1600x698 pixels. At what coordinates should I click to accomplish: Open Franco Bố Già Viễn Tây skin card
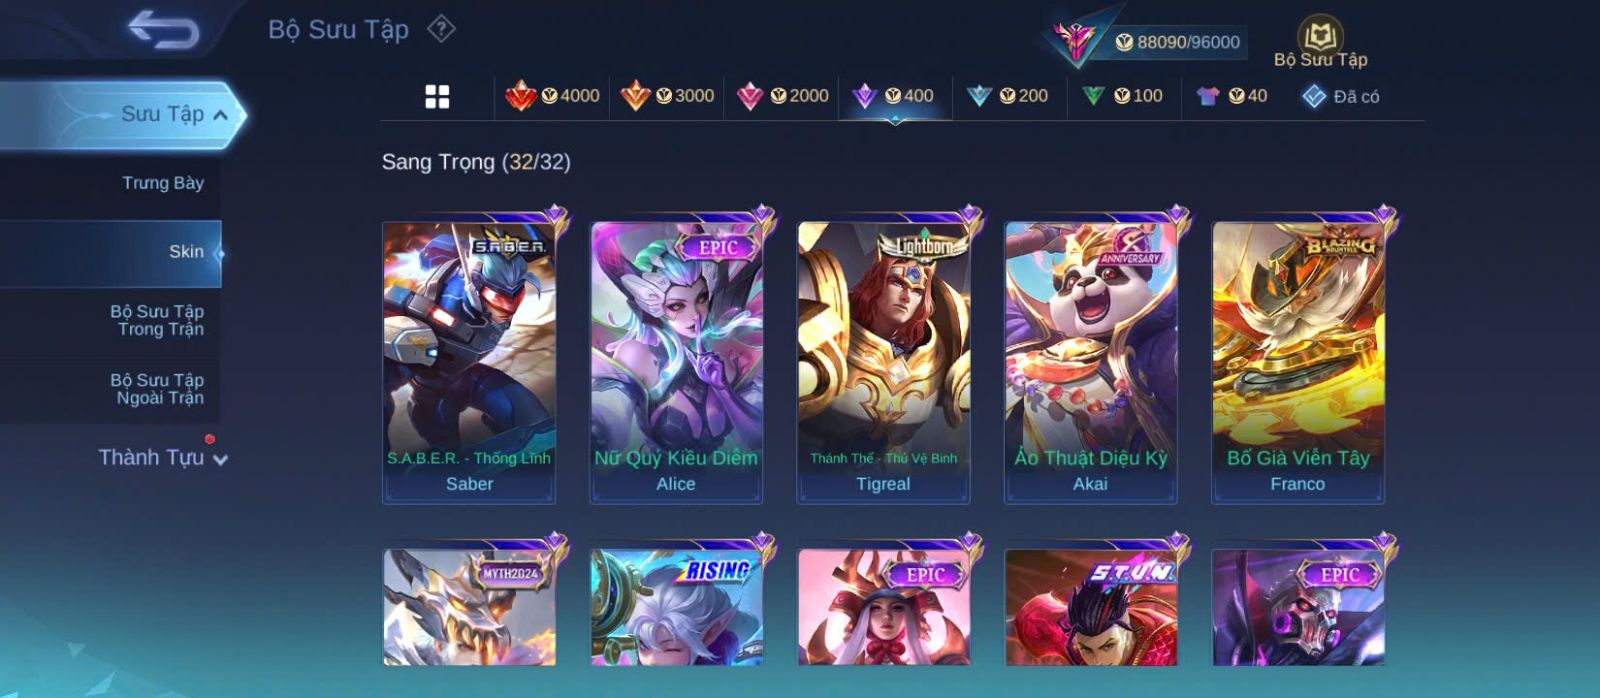click(1298, 362)
